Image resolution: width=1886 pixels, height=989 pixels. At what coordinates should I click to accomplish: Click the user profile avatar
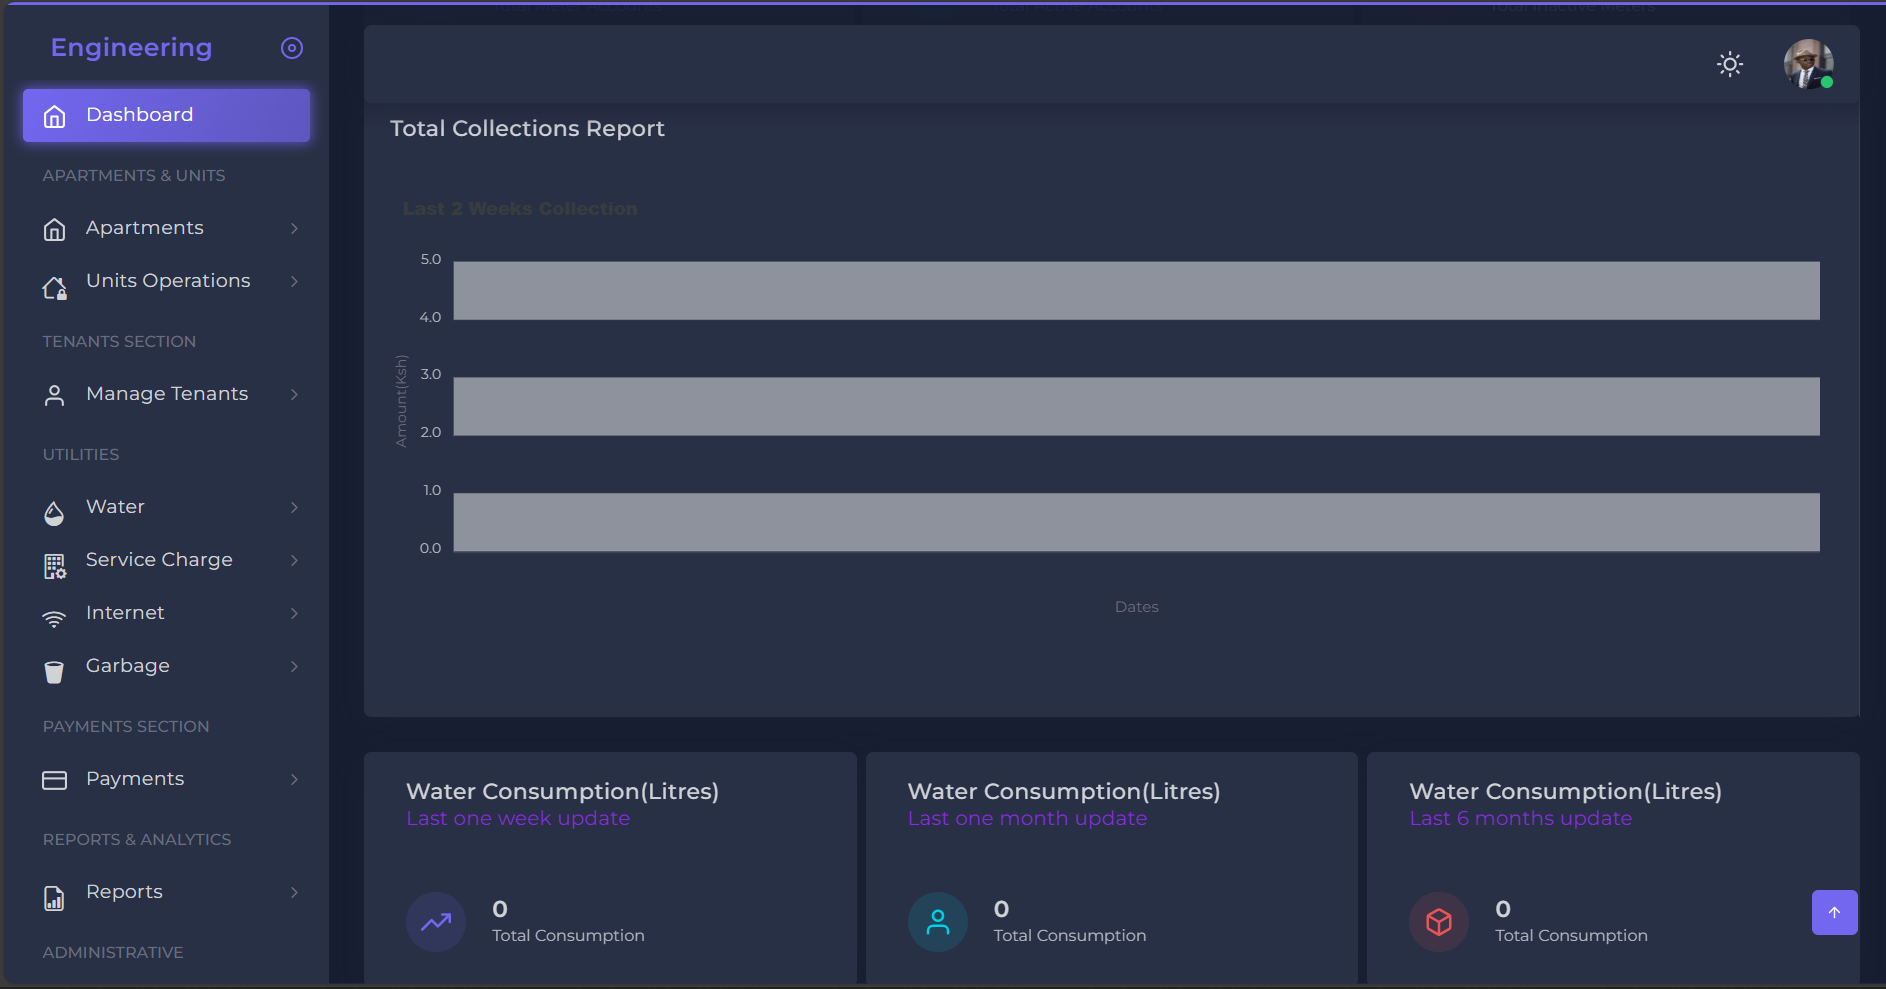coord(1808,63)
